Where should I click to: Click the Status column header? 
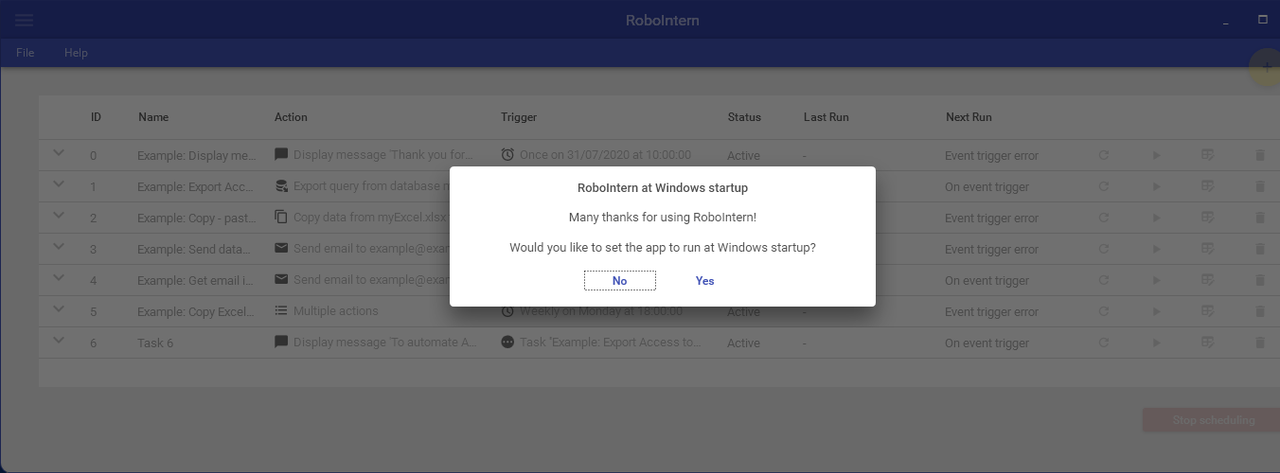(744, 117)
